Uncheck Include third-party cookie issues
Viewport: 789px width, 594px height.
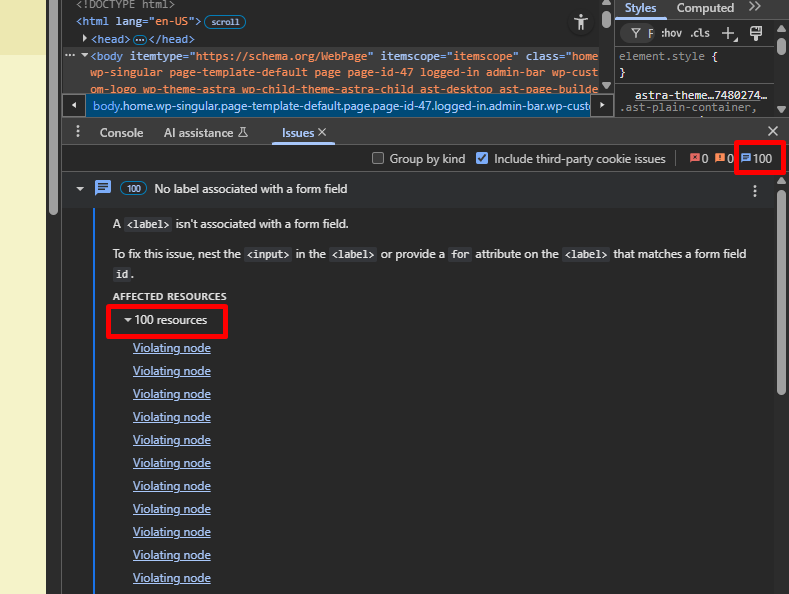482,159
